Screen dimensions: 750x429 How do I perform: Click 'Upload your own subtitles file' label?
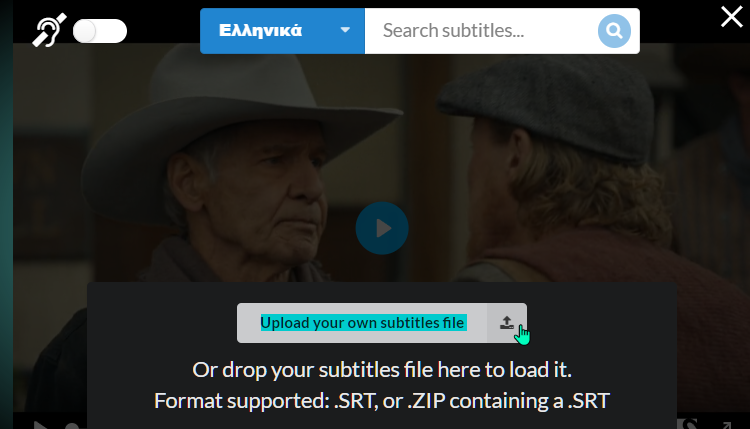(x=362, y=323)
